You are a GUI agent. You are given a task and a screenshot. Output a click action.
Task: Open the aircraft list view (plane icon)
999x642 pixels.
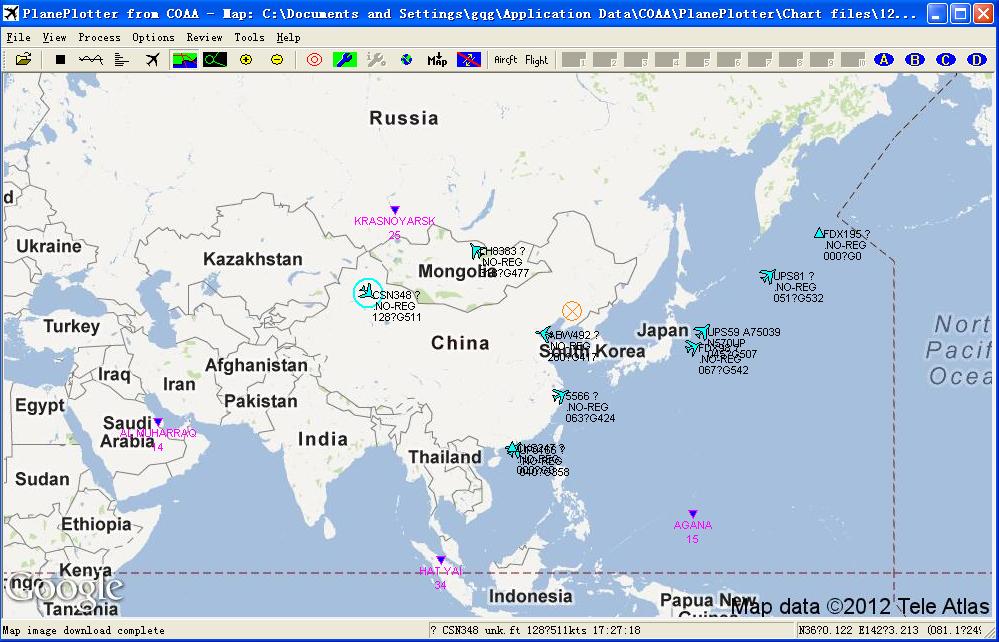152,60
